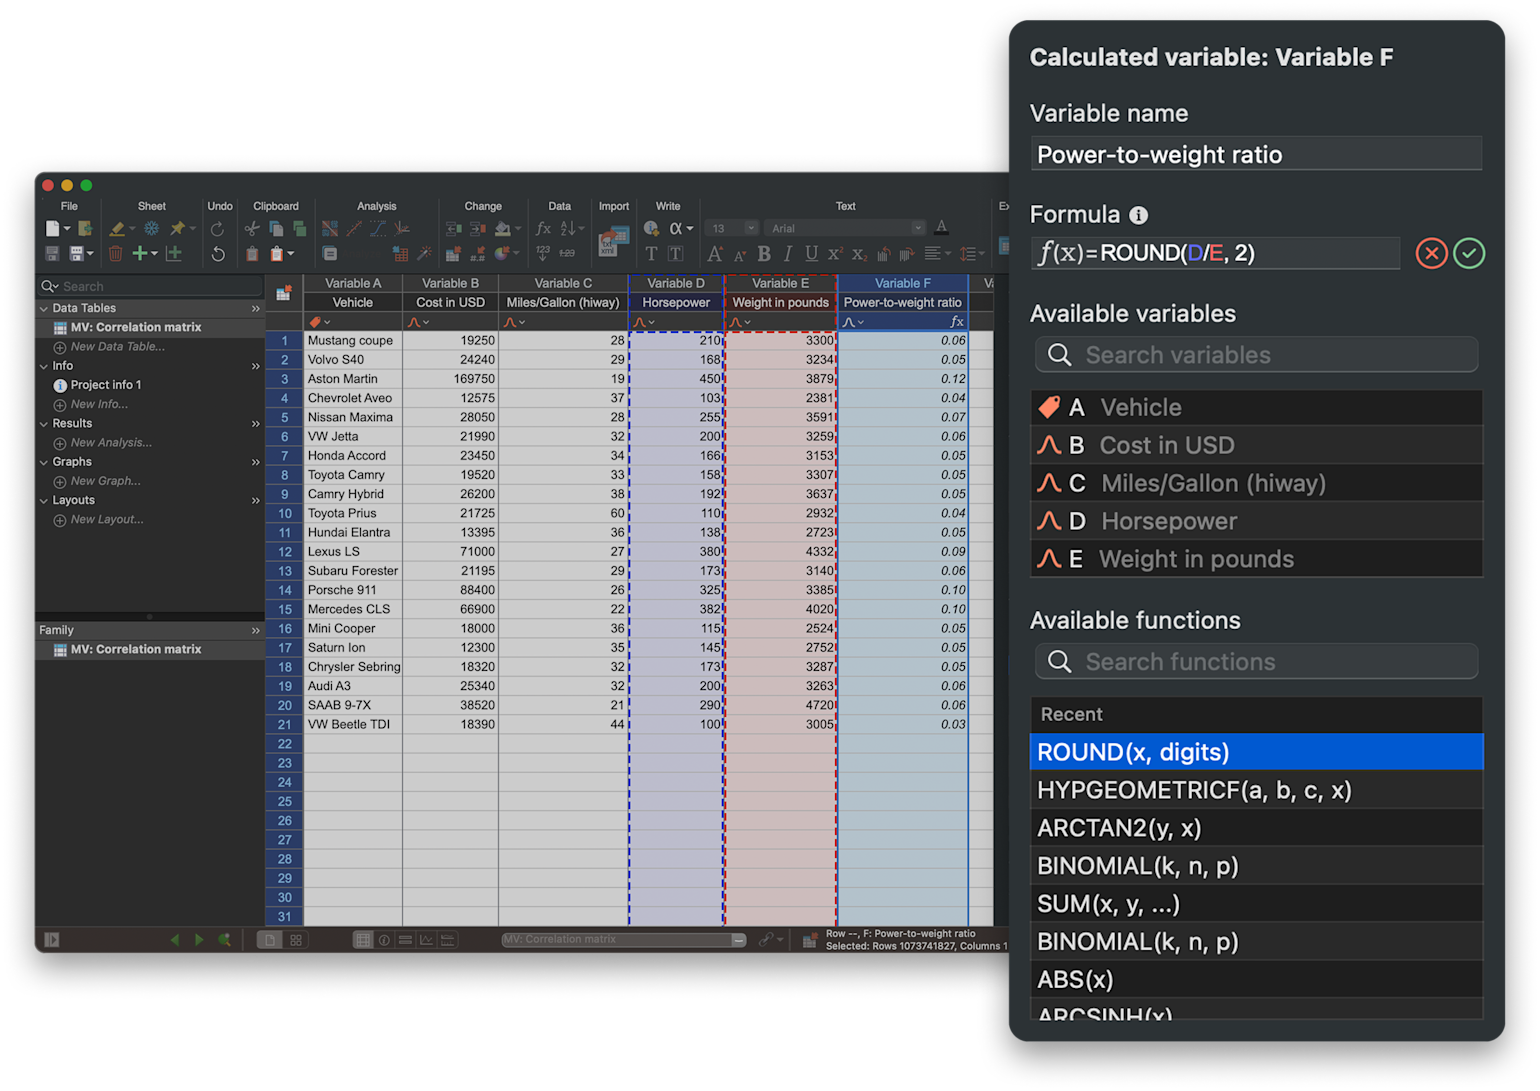The width and height of the screenshot is (1540, 1091).
Task: Click the delete trash can icon
Action: pyautogui.click(x=116, y=254)
